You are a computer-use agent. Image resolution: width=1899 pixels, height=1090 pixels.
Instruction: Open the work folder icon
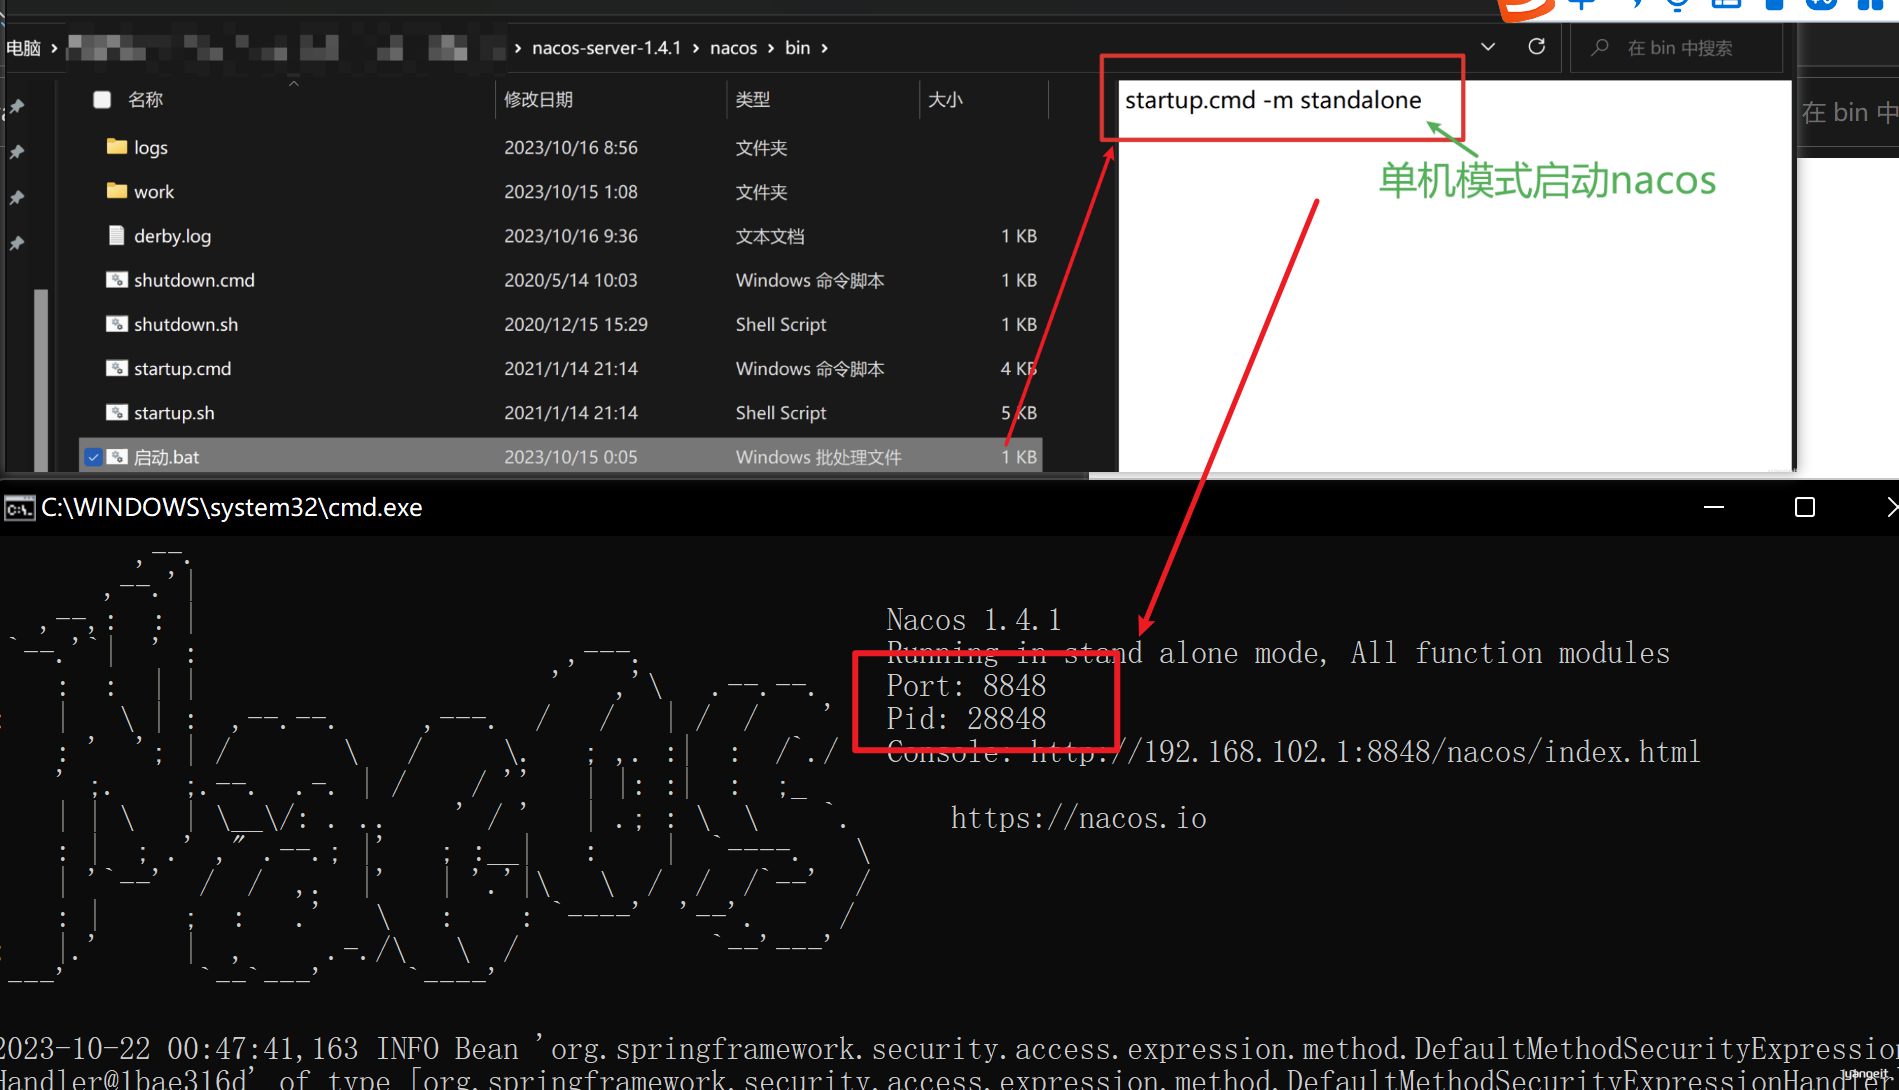(117, 191)
